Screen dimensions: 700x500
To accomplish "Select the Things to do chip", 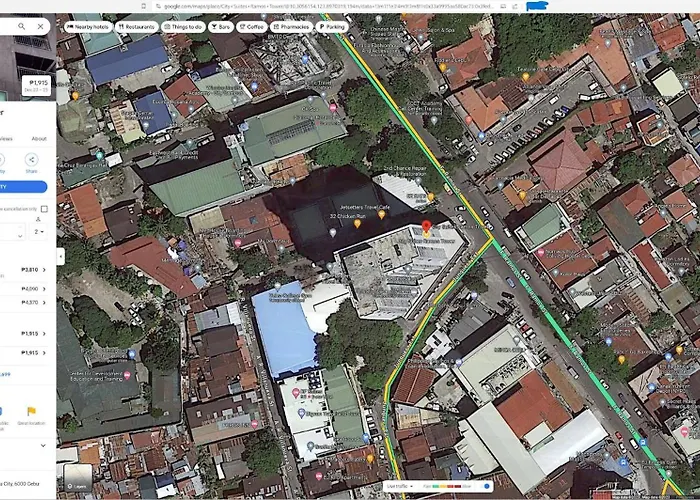I will [183, 27].
